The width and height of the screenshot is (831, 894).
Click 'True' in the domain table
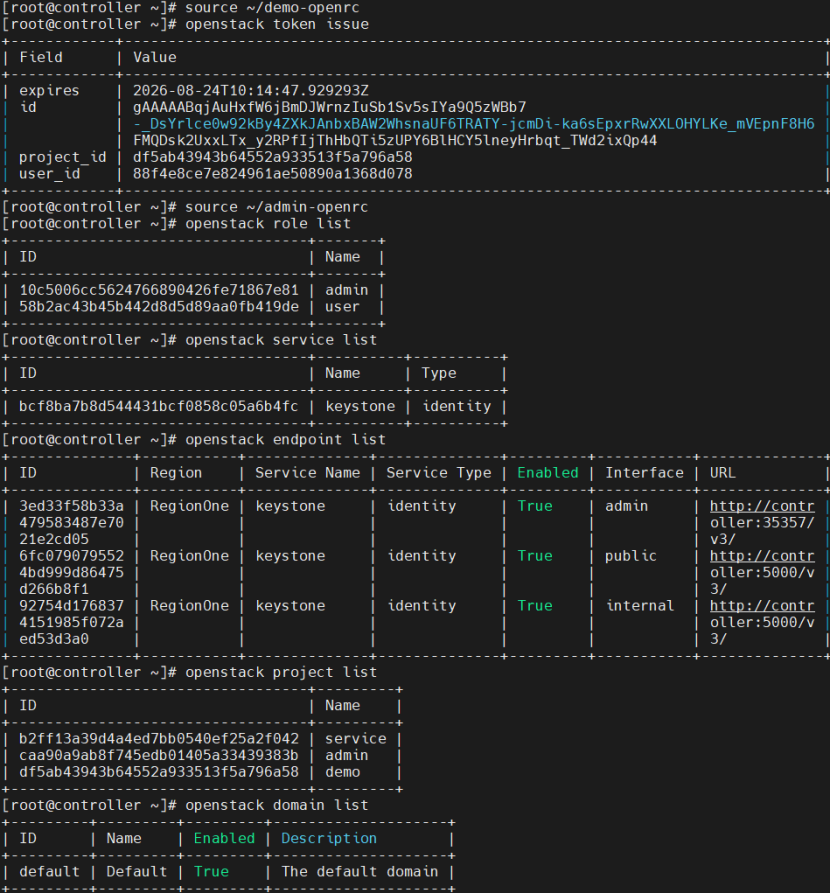point(211,872)
